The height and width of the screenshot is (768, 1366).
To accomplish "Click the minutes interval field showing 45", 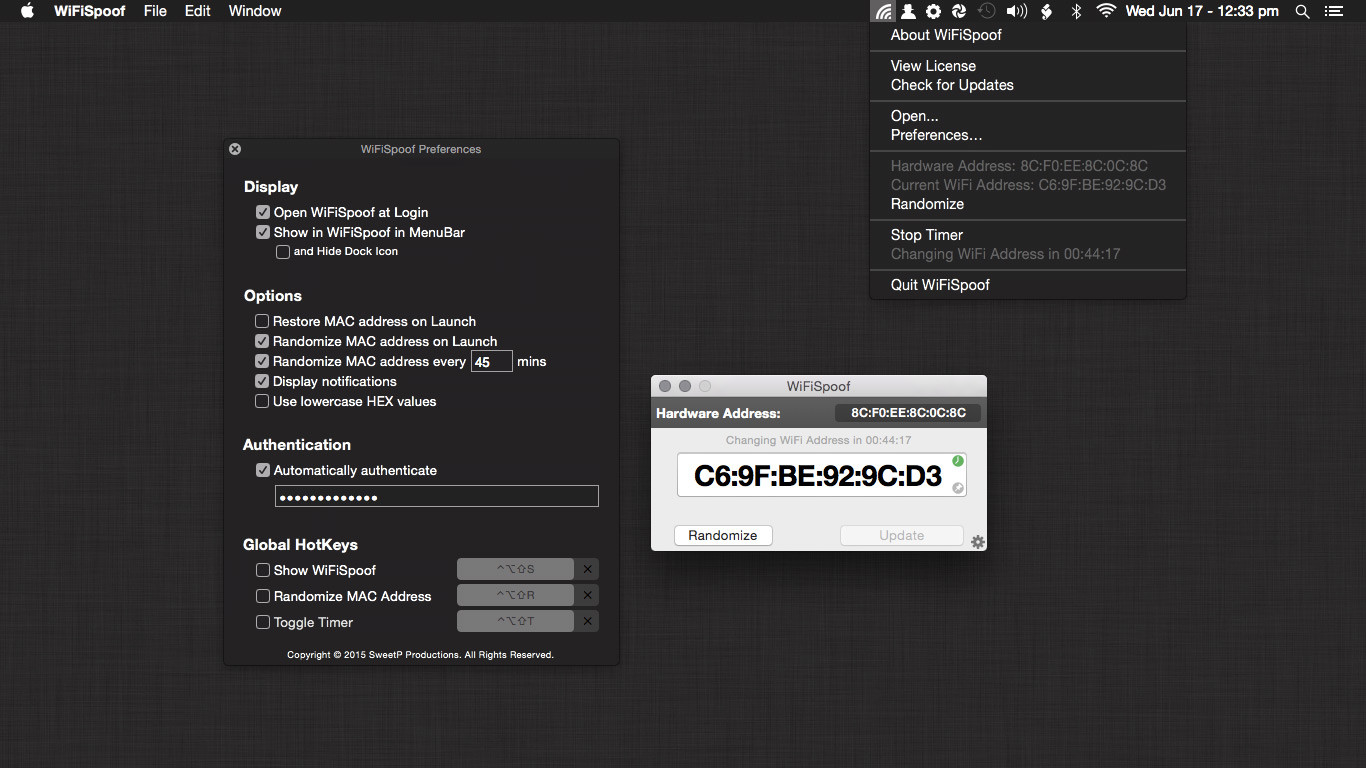I will [x=492, y=362].
